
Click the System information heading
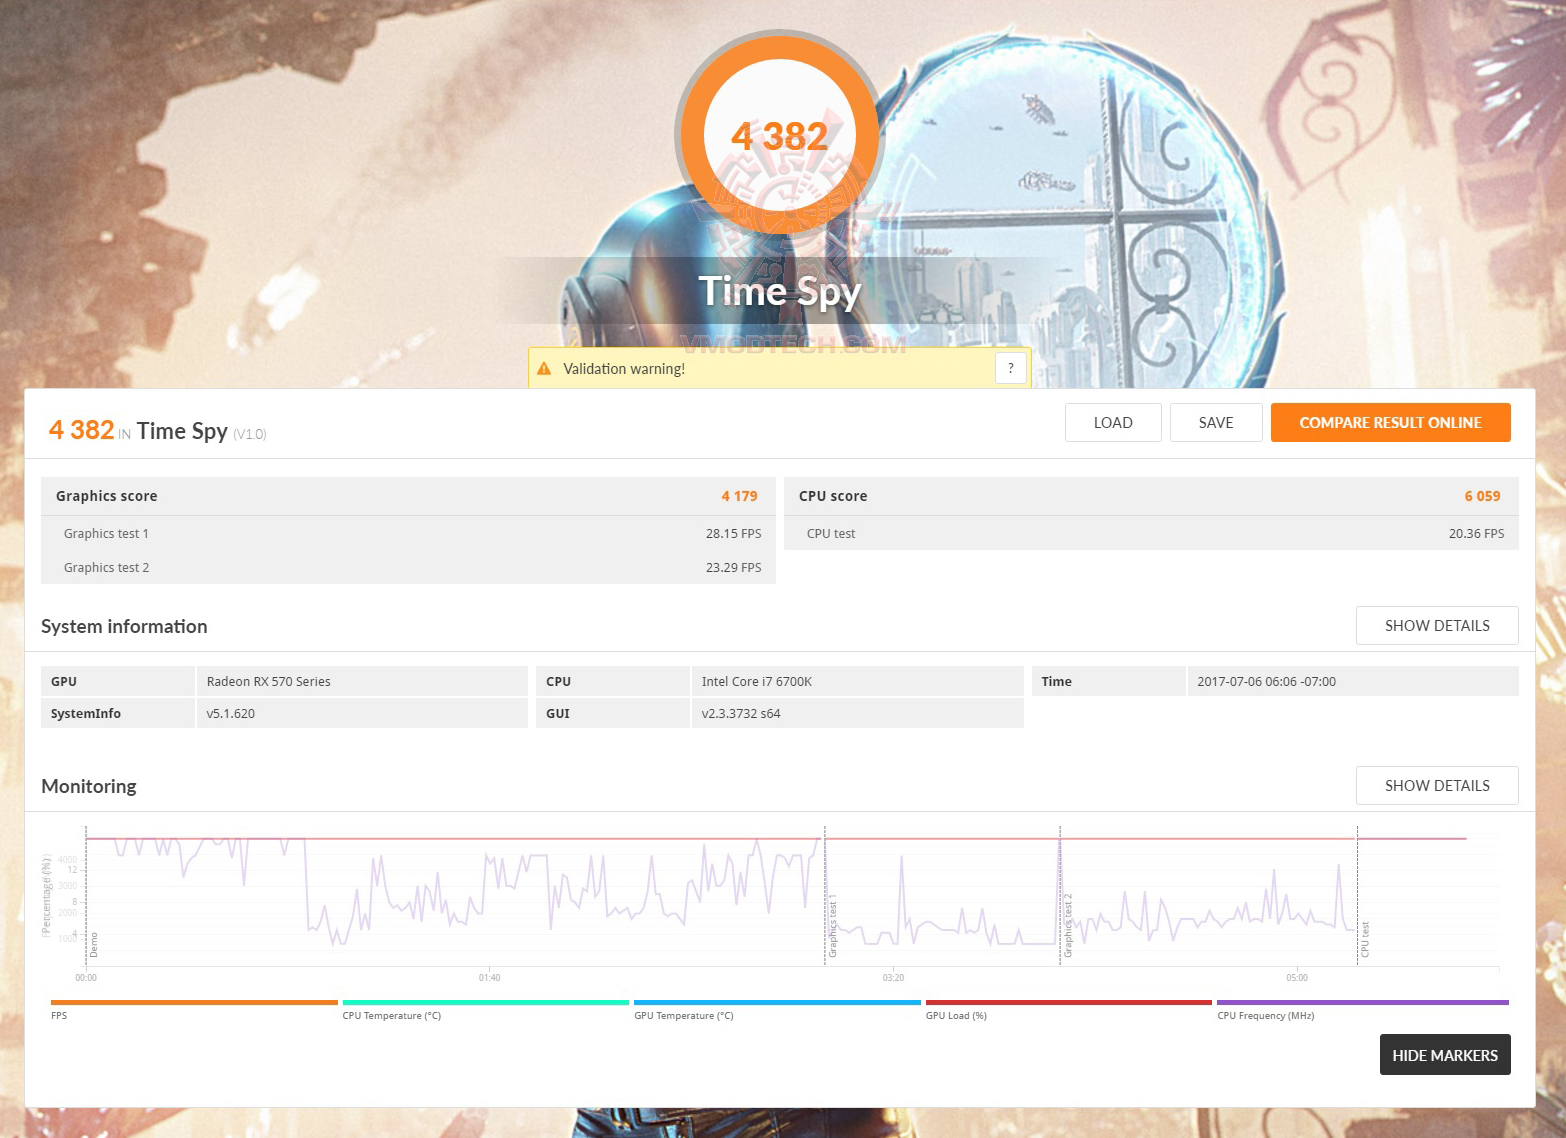coord(124,626)
